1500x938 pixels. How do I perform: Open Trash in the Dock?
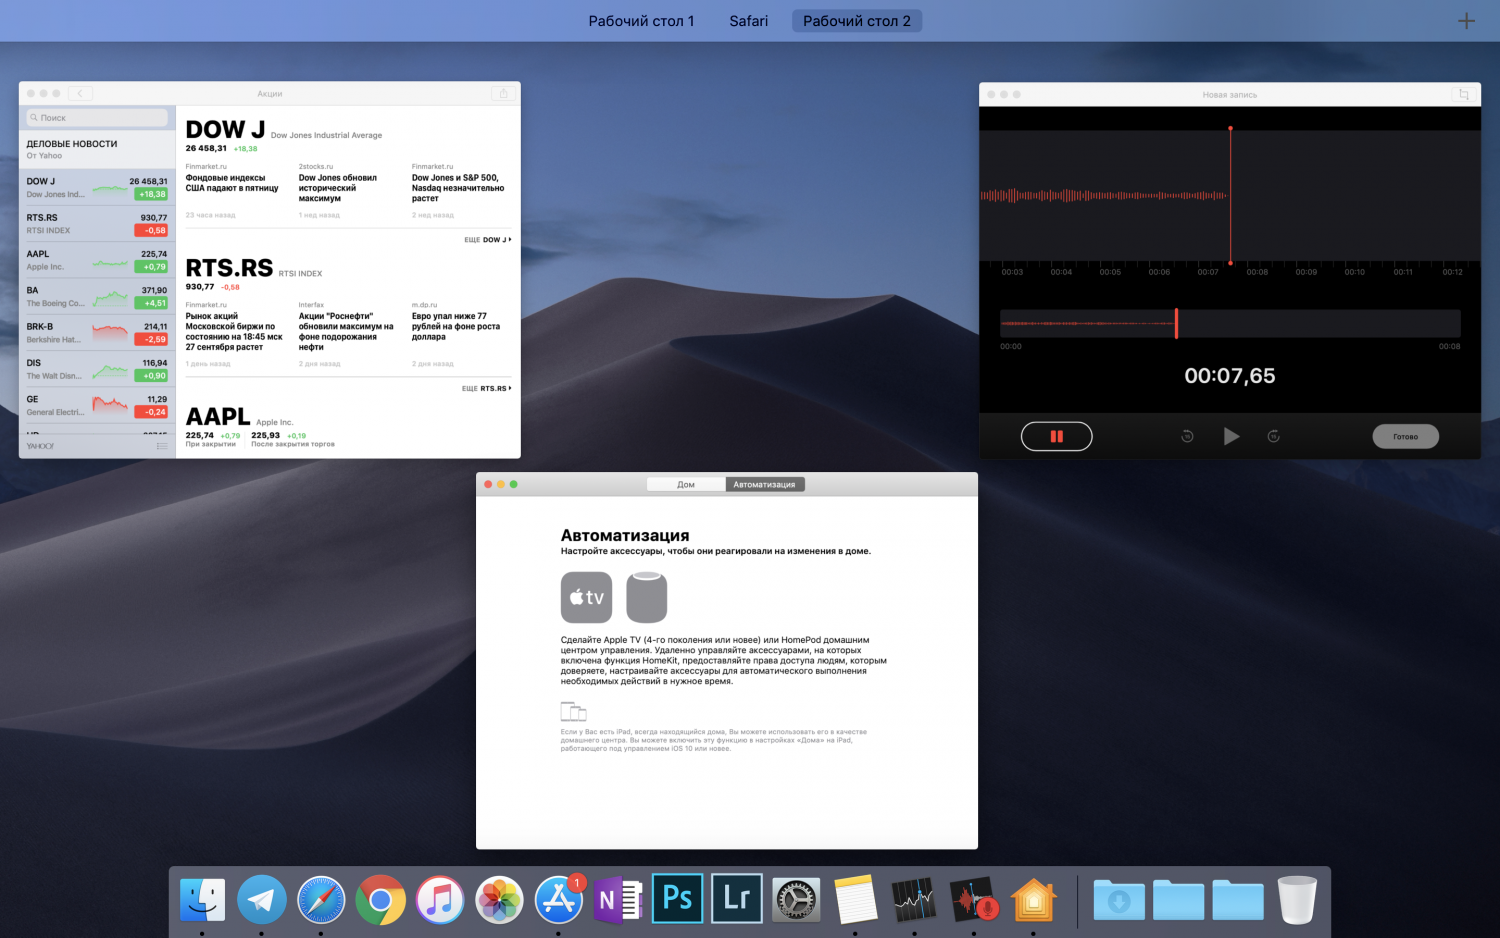1297,900
